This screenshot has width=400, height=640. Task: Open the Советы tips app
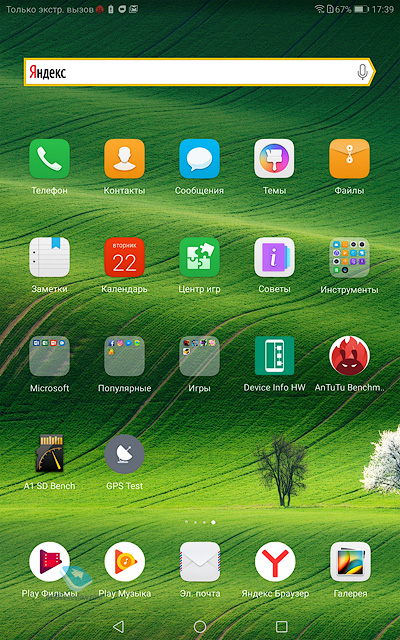tap(274, 258)
